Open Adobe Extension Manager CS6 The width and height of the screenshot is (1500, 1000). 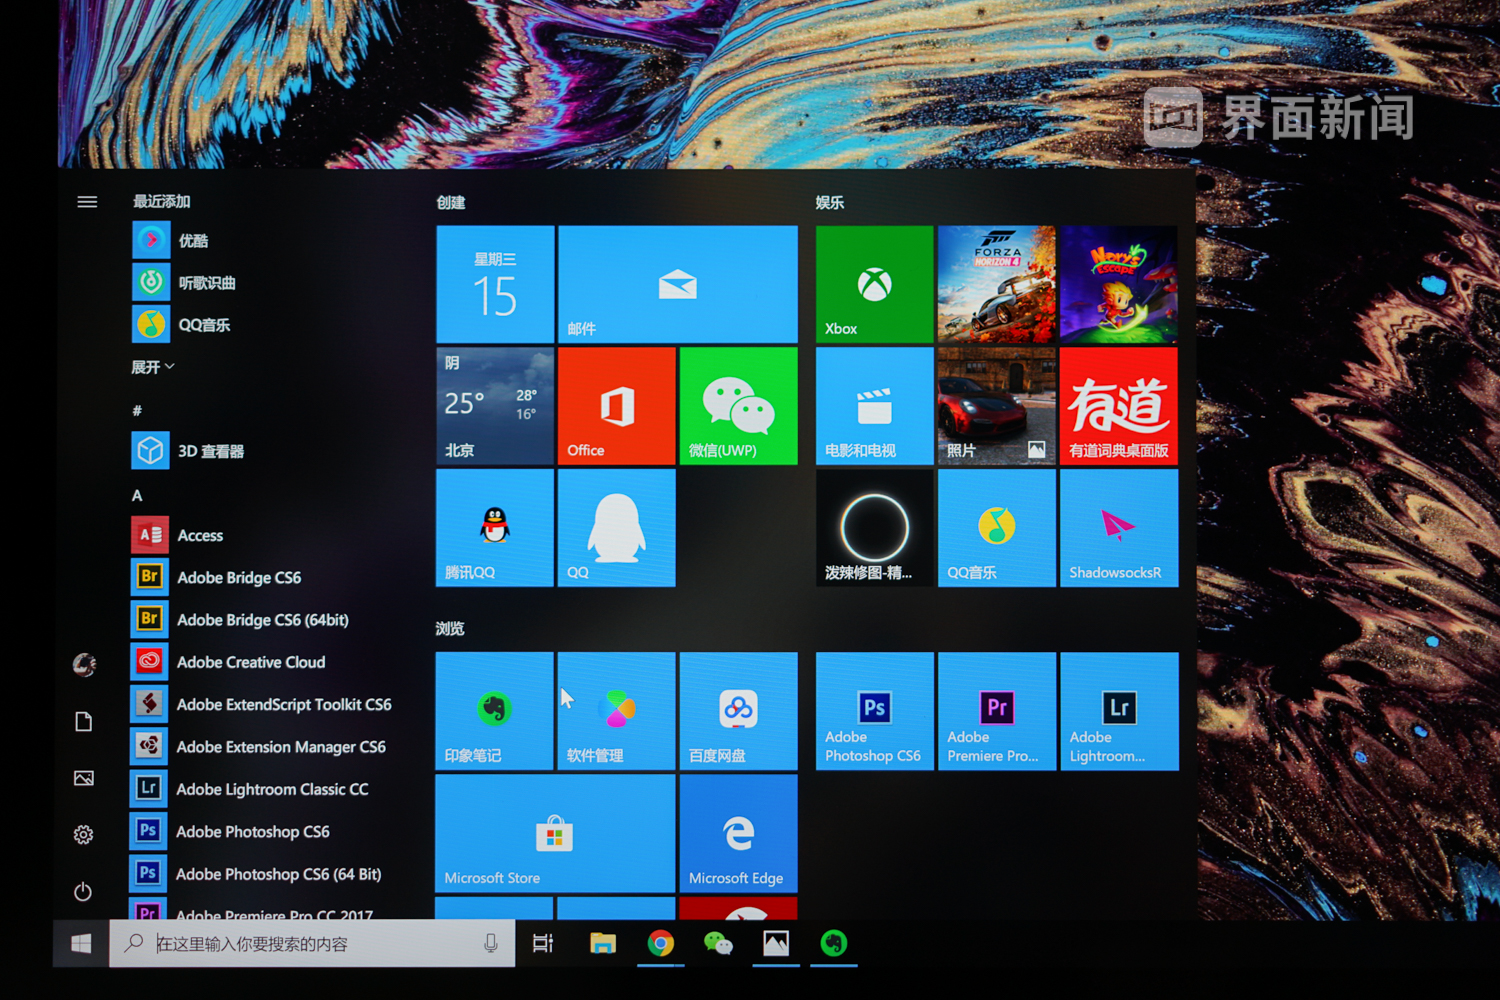(258, 746)
